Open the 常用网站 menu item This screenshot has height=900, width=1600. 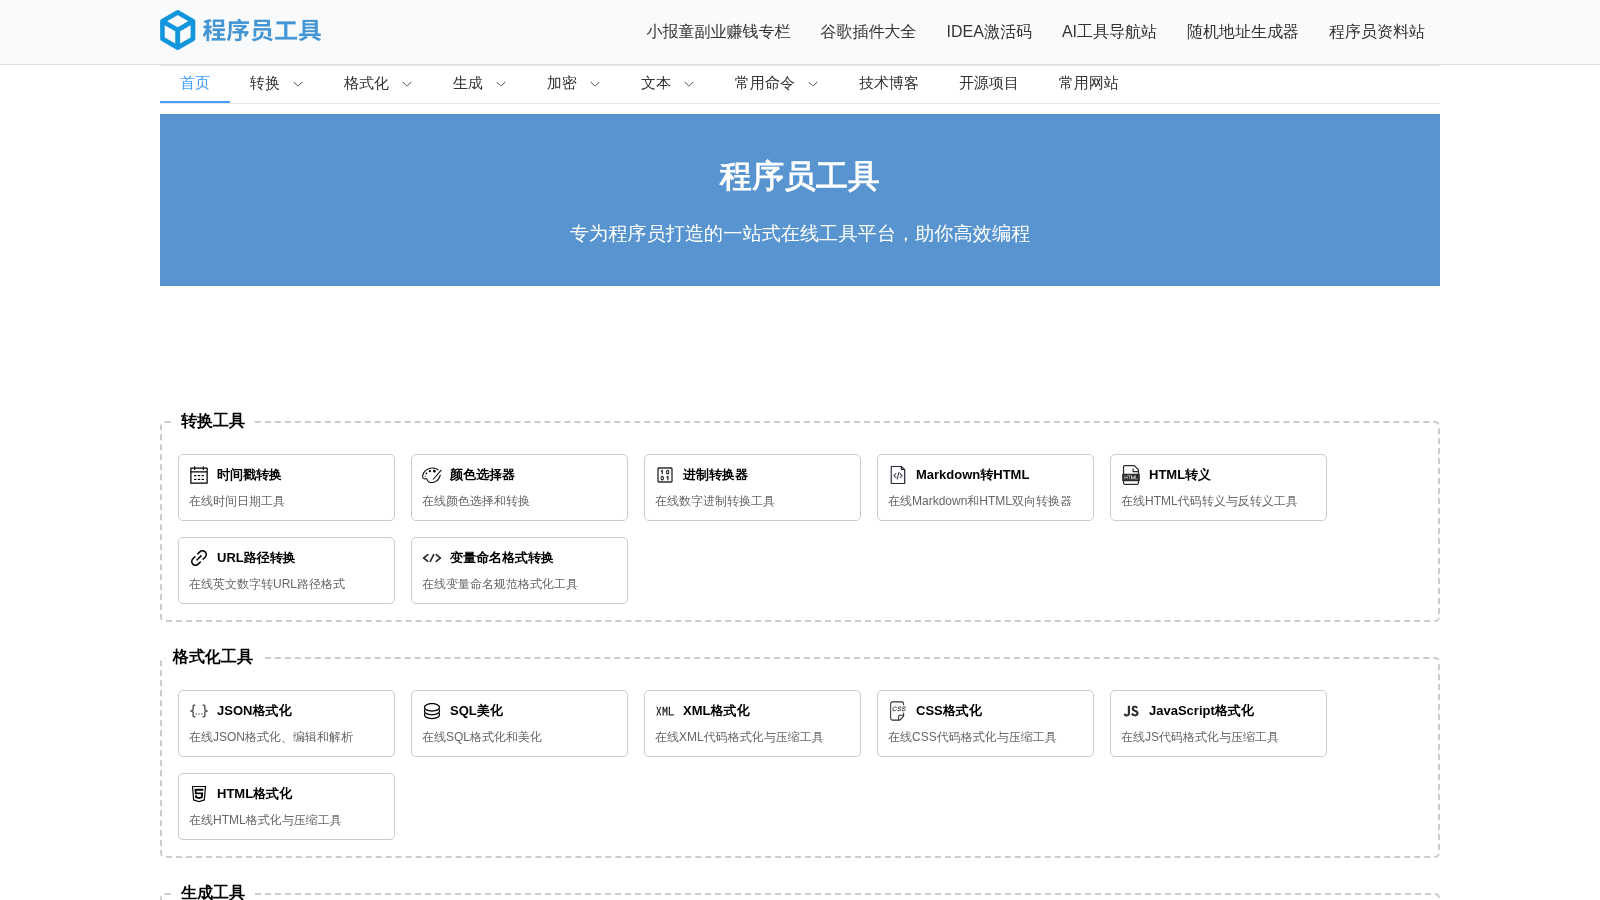tap(1089, 83)
